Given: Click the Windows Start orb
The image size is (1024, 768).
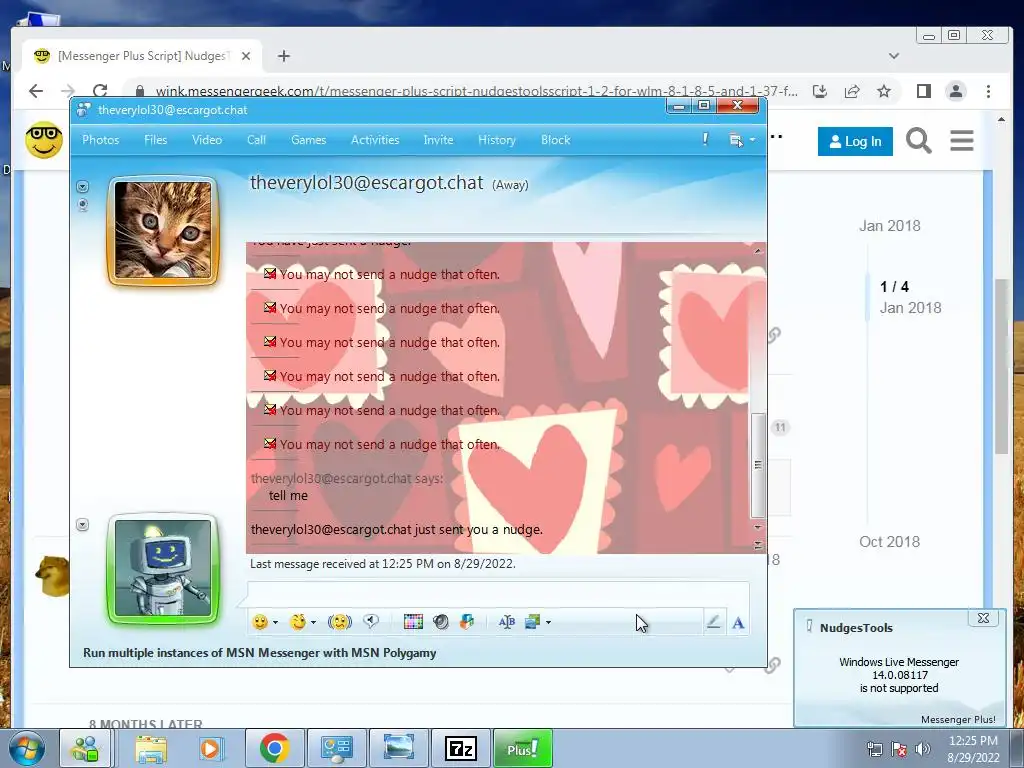Looking at the screenshot, I should click(x=26, y=748).
